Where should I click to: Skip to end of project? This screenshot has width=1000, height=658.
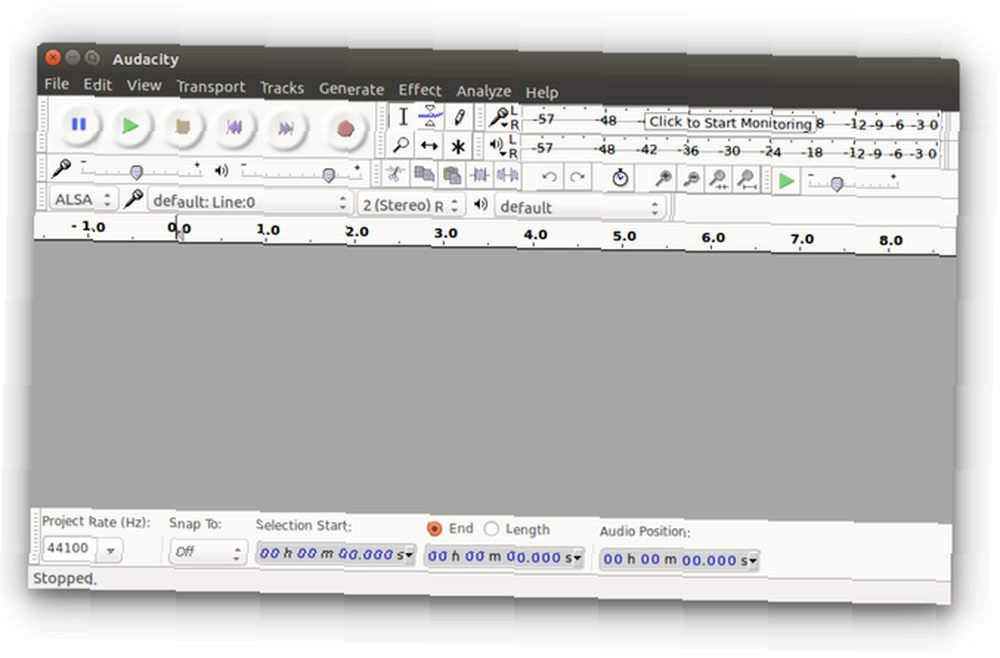[x=286, y=129]
